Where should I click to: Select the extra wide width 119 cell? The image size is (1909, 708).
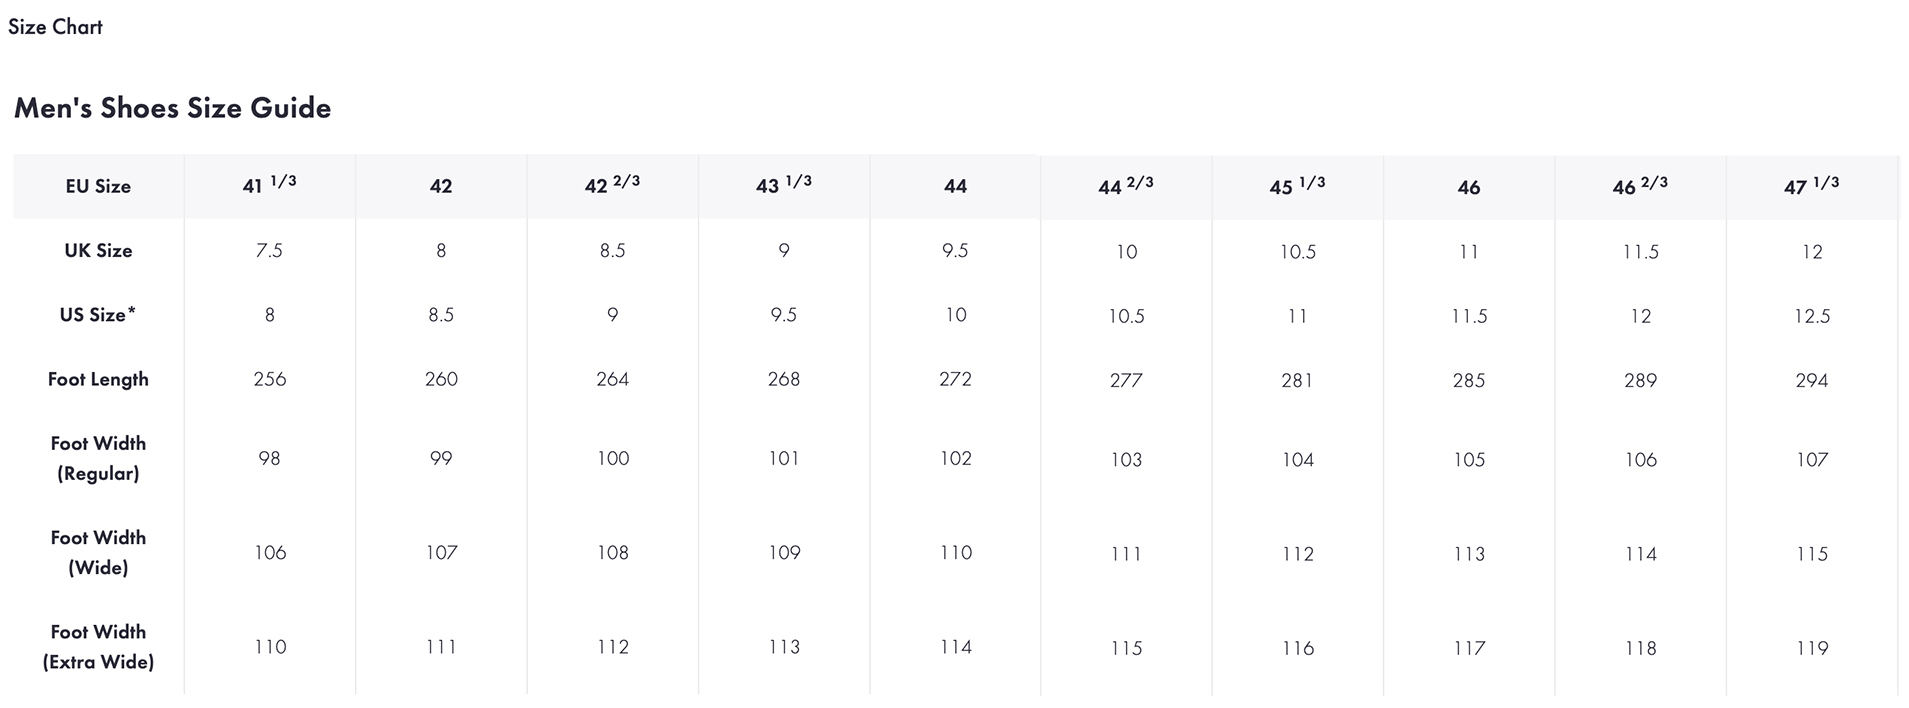click(1811, 648)
